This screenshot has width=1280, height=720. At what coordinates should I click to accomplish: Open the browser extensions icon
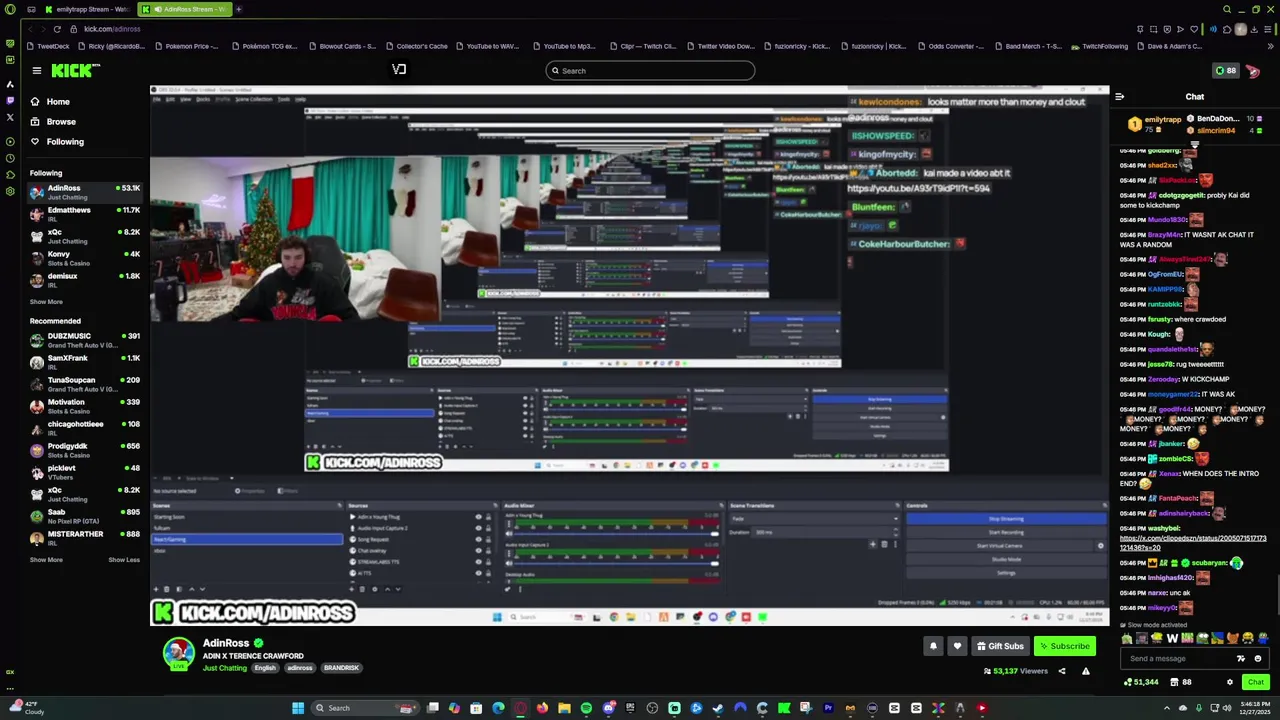click(1227, 29)
